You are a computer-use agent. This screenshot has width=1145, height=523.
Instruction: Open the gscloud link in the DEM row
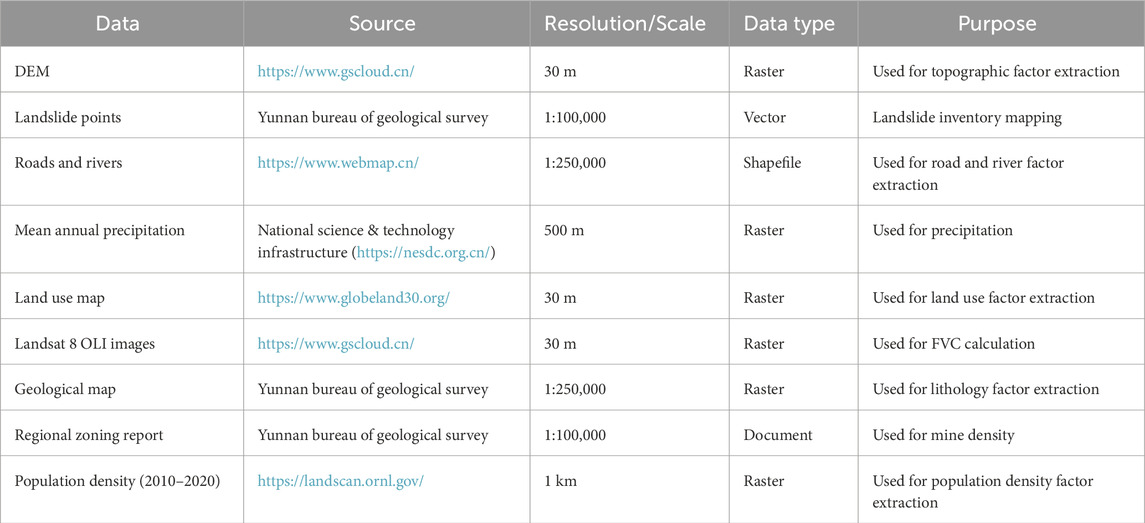(x=335, y=73)
